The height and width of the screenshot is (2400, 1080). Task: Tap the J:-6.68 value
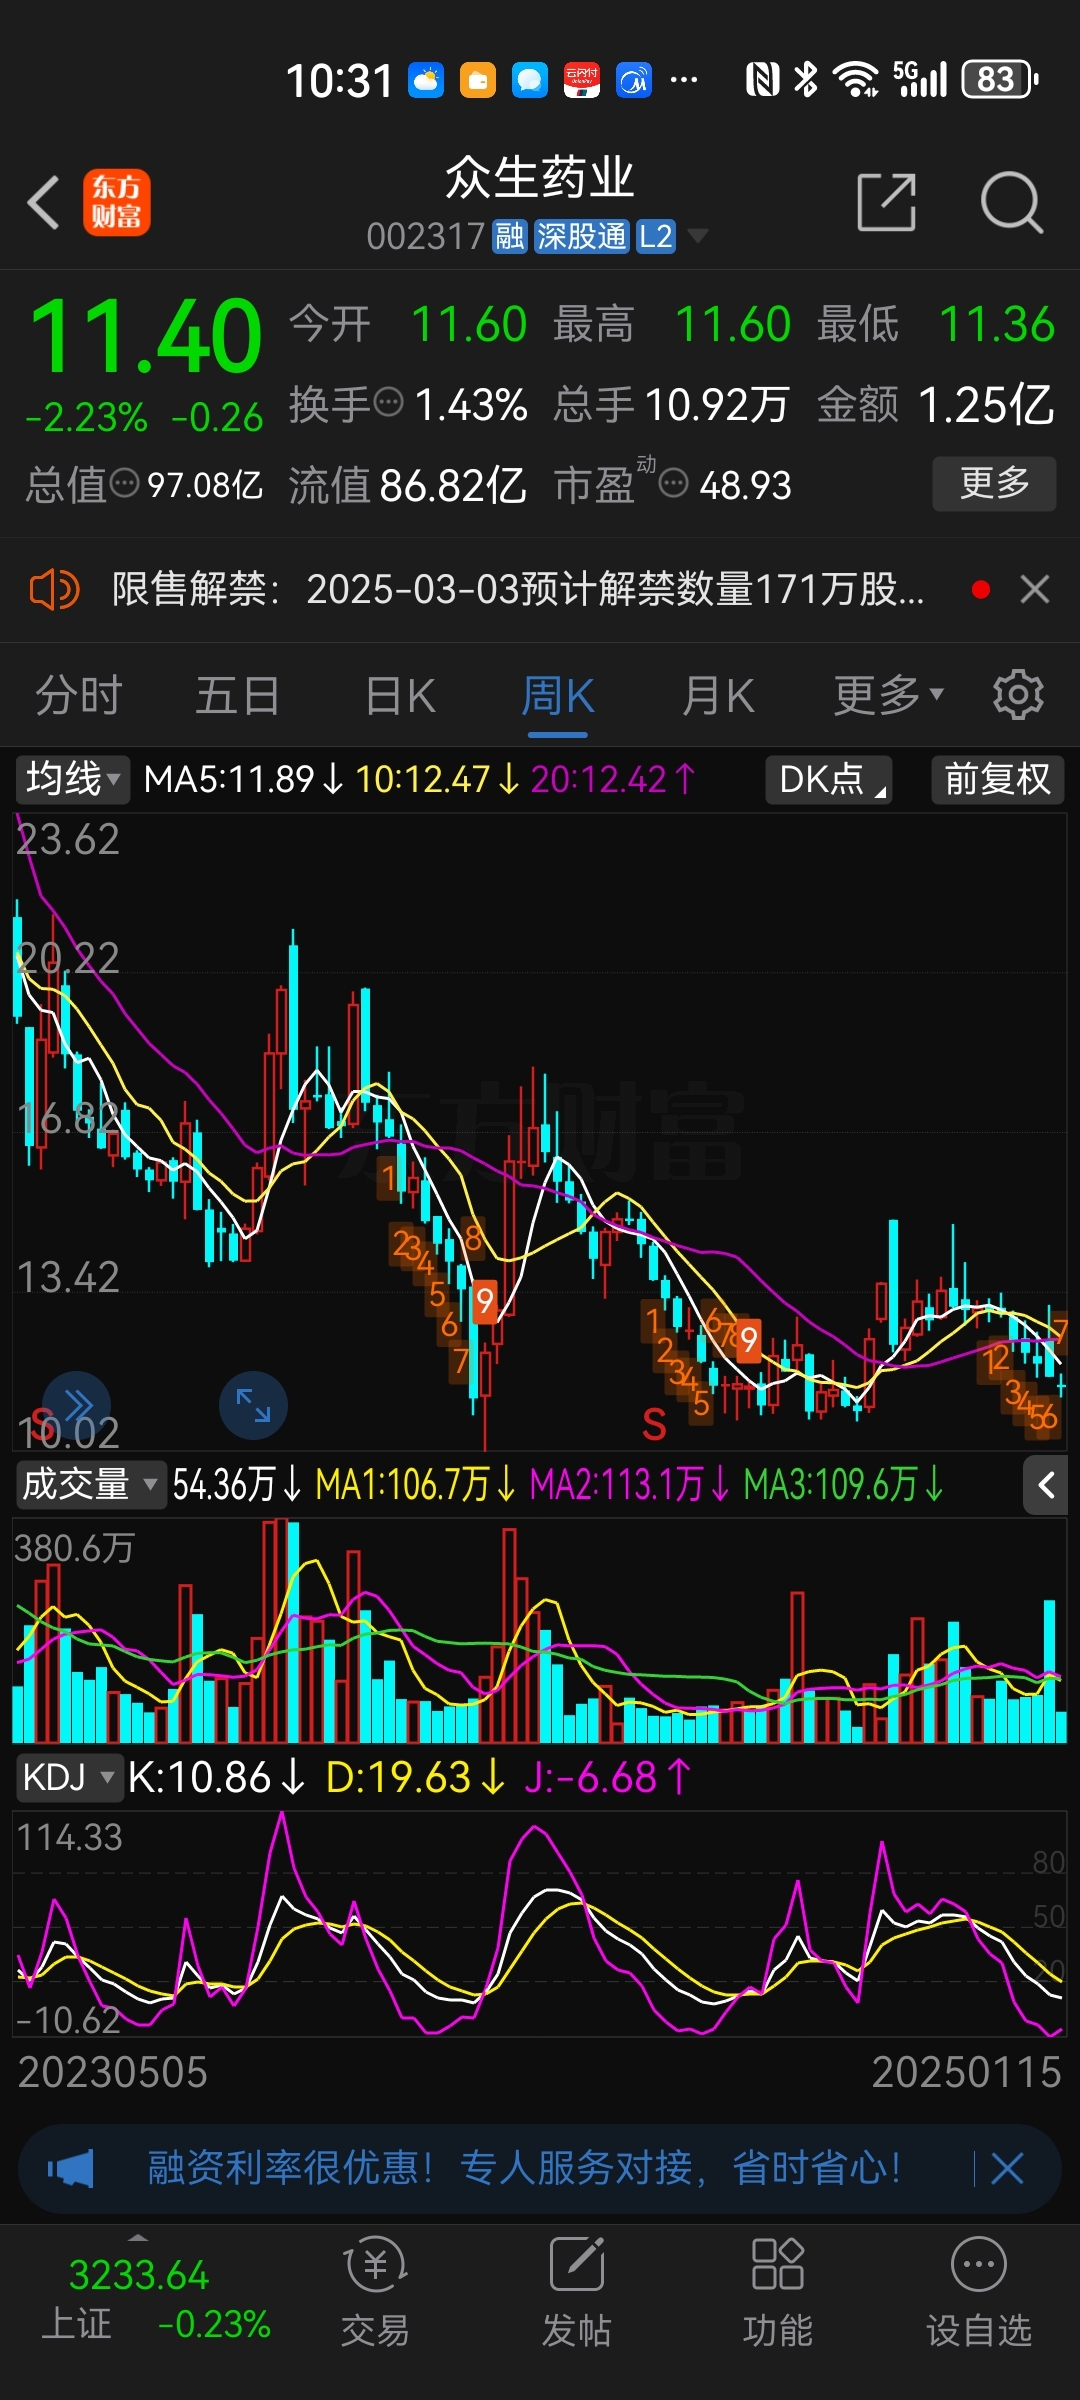[x=608, y=1777]
